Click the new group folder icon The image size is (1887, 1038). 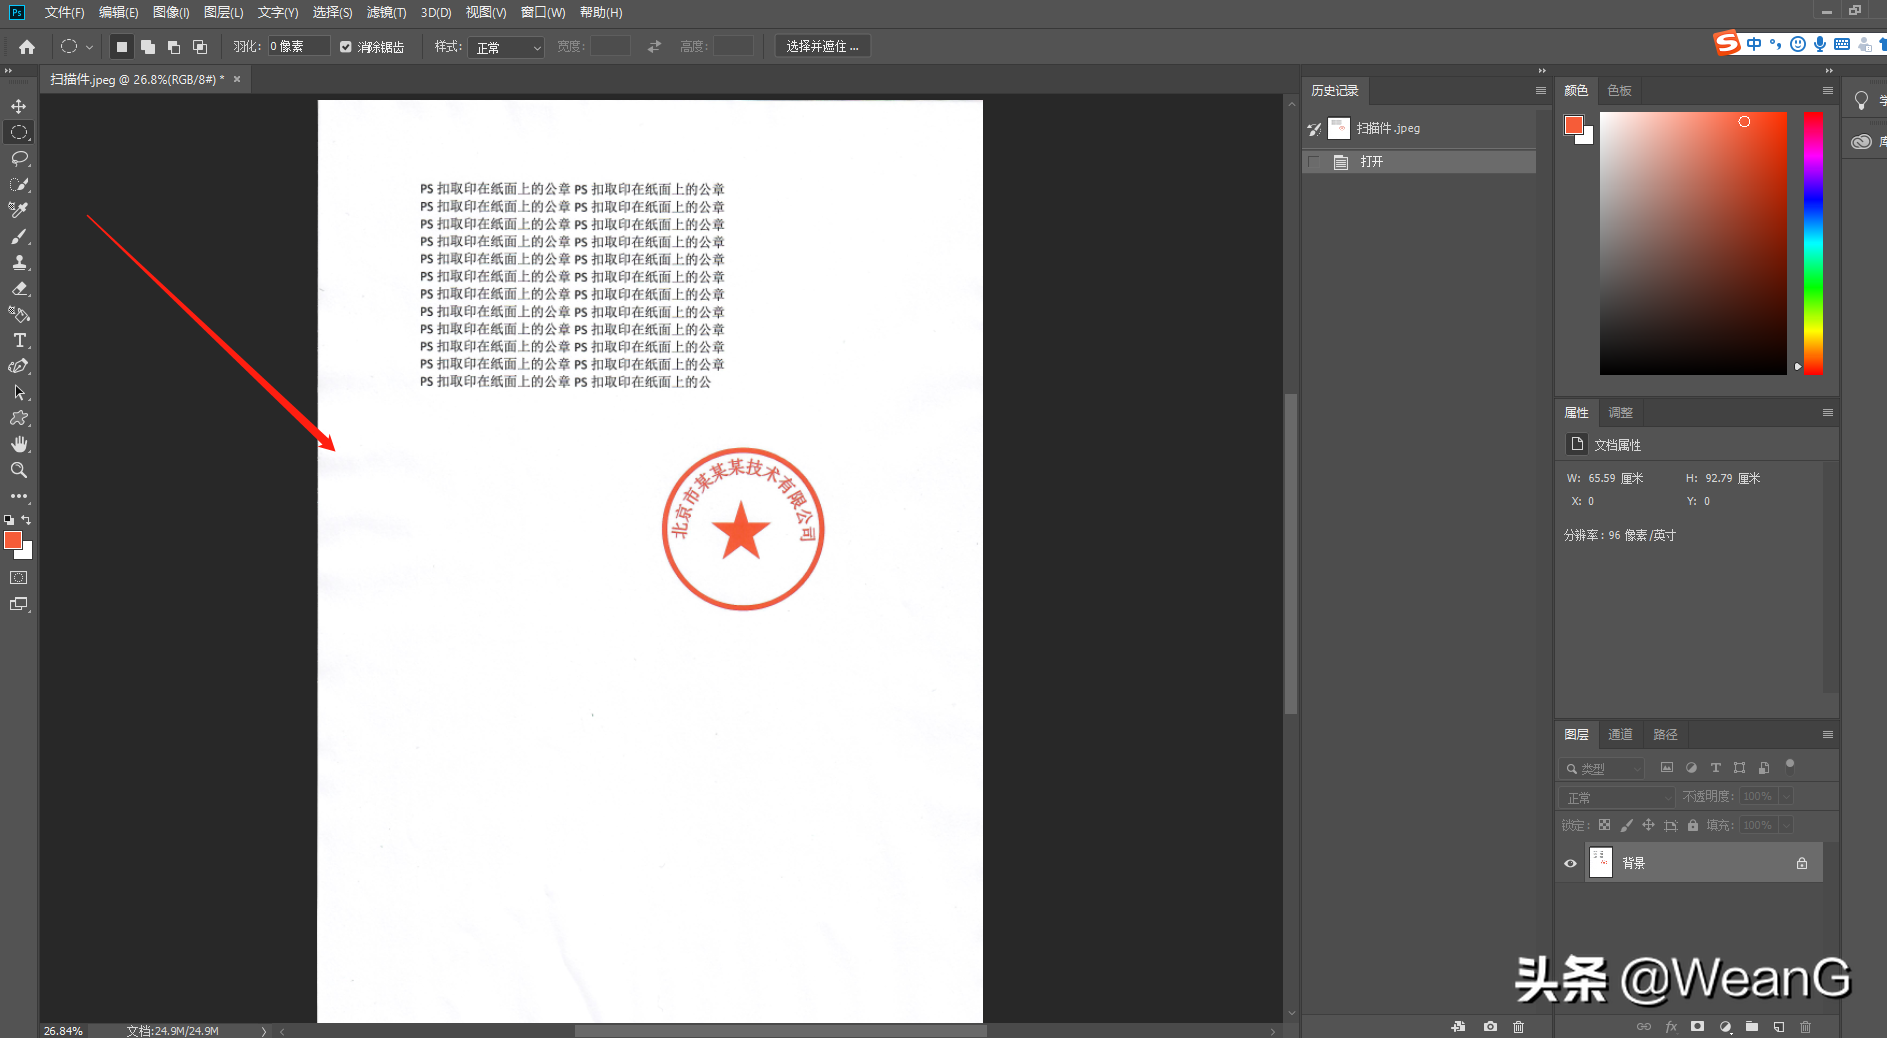pos(1752,1027)
